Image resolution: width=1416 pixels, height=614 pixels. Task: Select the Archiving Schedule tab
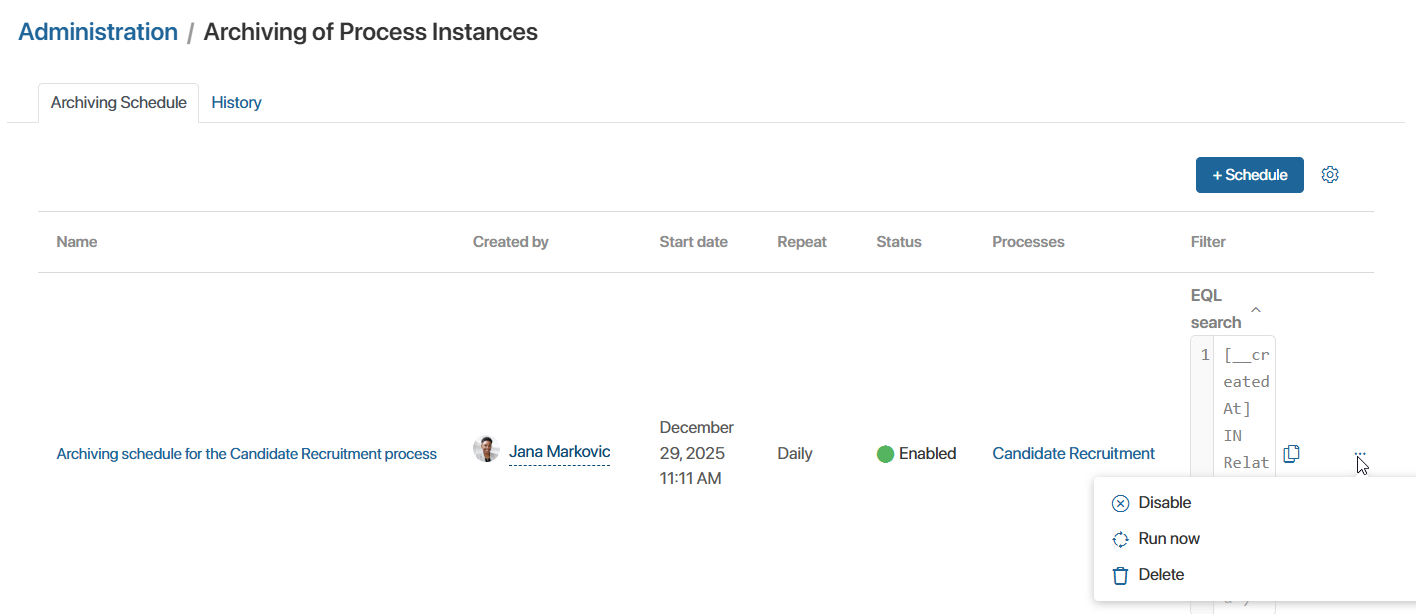(118, 103)
